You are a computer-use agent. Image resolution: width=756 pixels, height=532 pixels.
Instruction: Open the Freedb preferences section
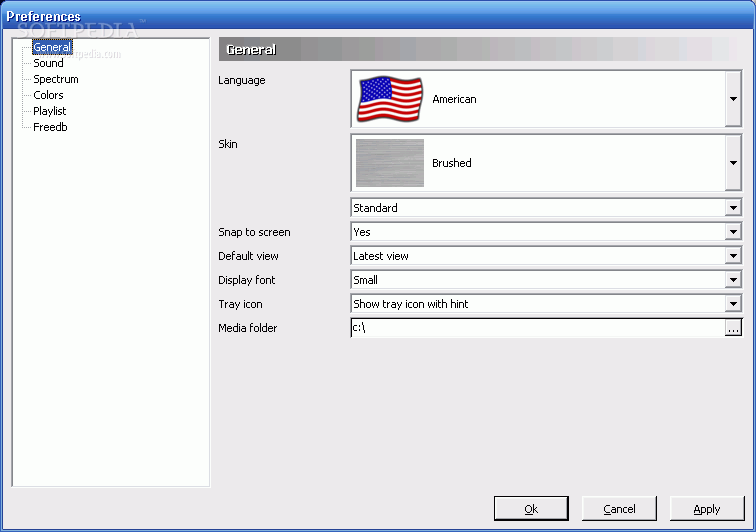coord(50,127)
